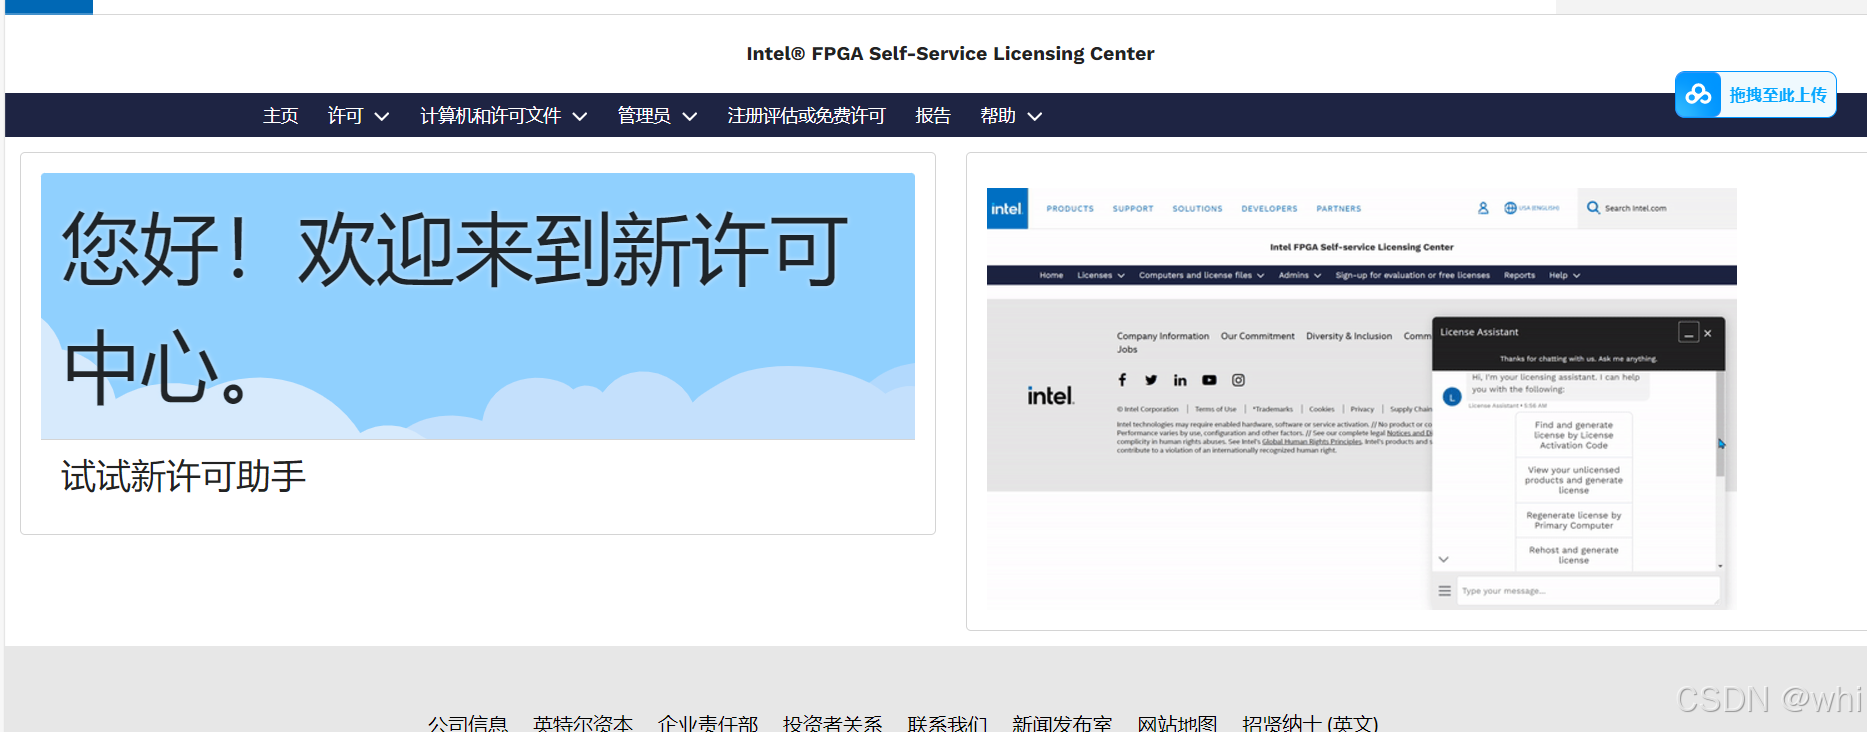1867x732 pixels.
Task: Open the 帮助 help menu
Action: click(998, 116)
